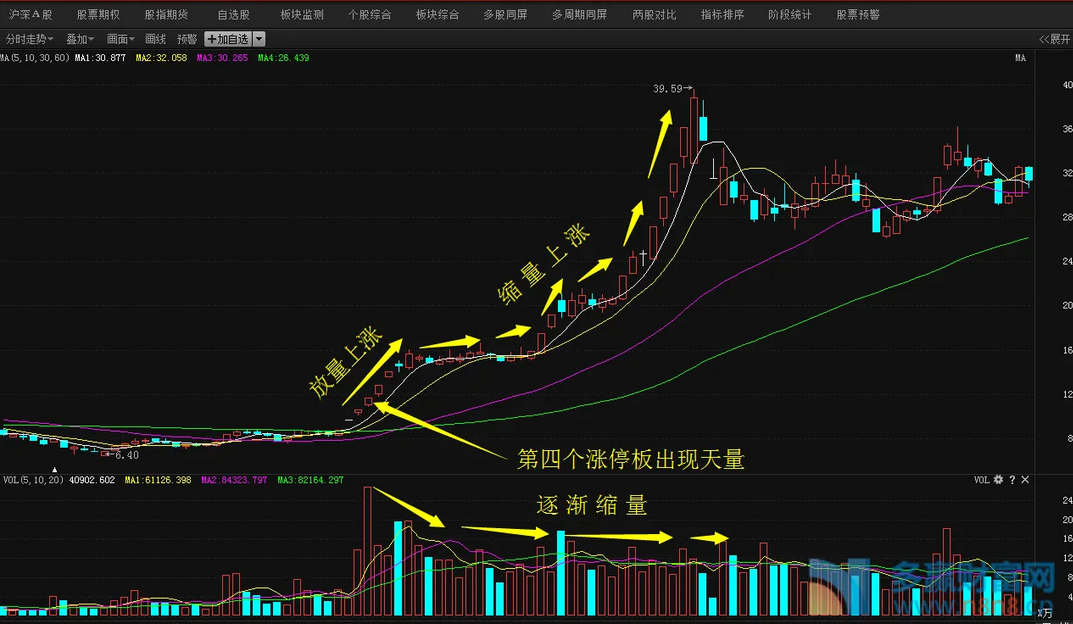Click the white triangle date marker
1073x624 pixels.
(55, 470)
